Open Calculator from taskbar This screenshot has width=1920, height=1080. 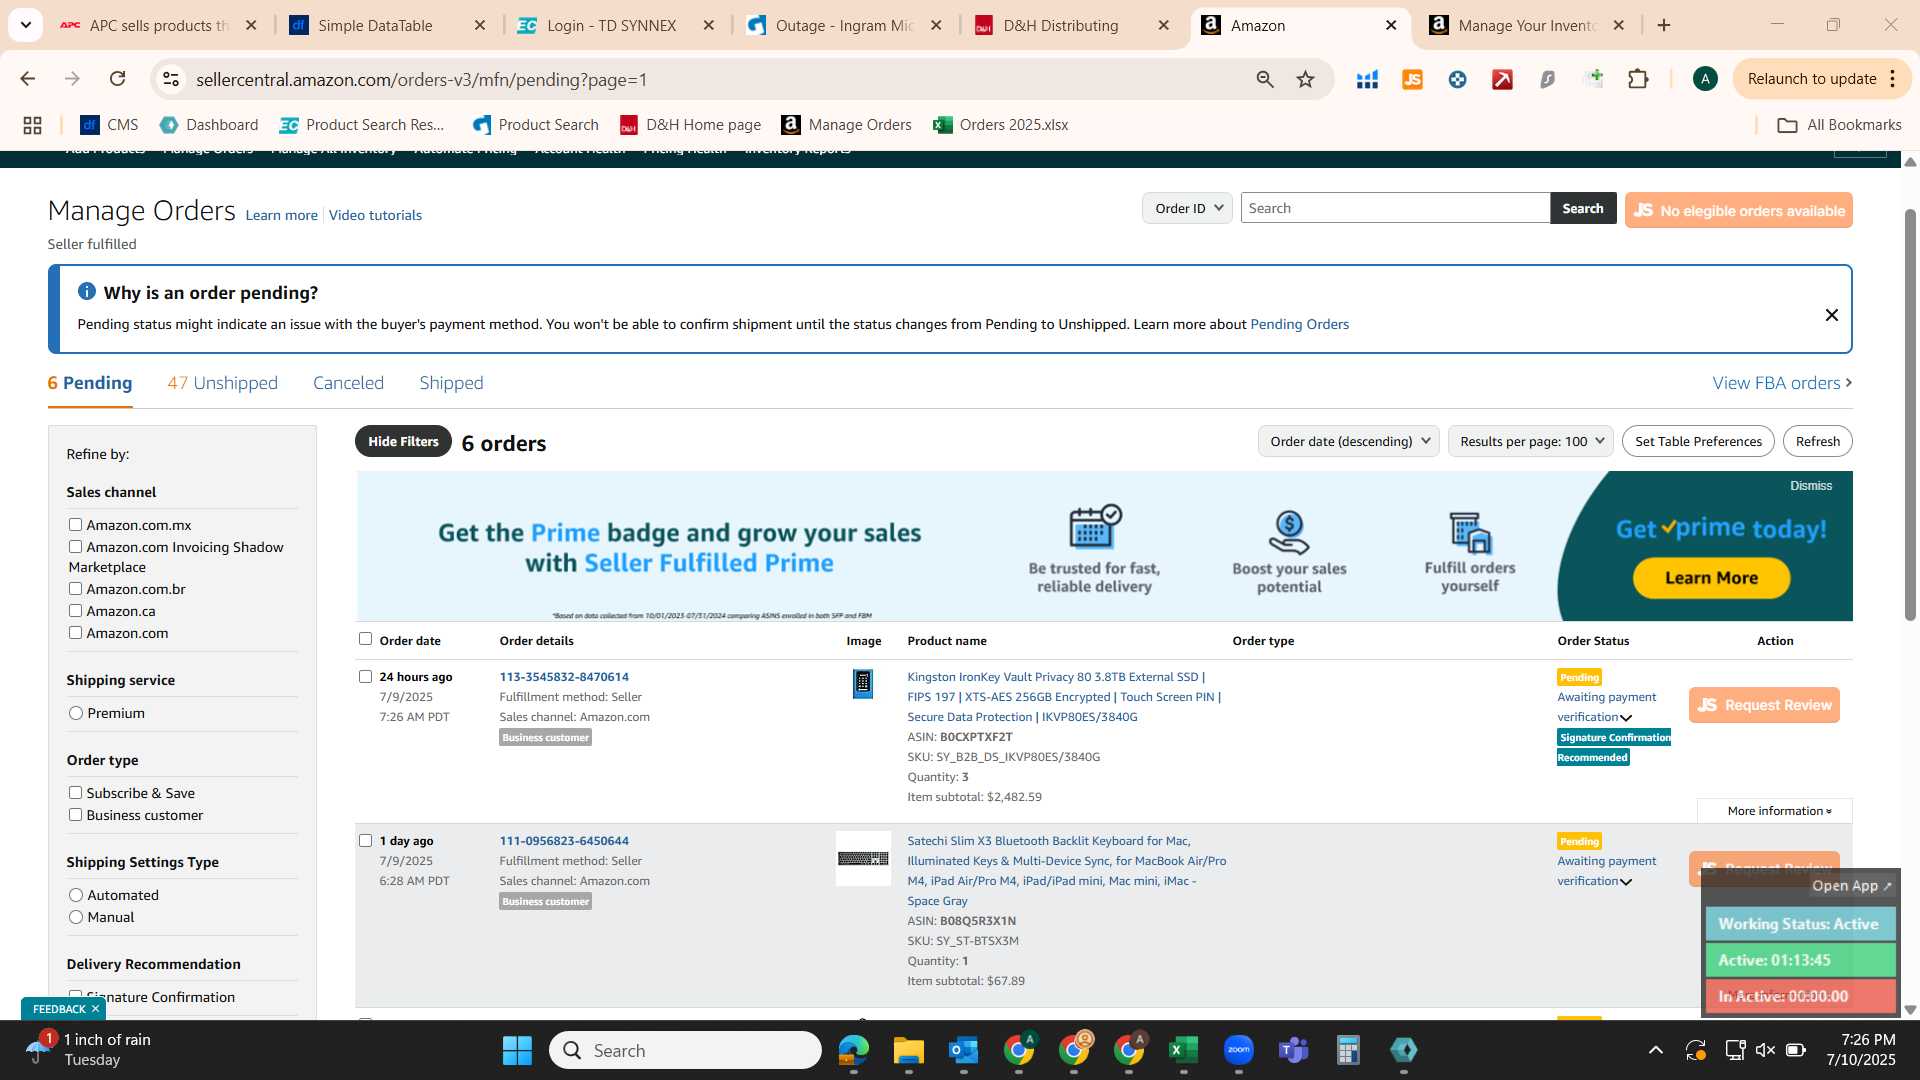1348,1050
